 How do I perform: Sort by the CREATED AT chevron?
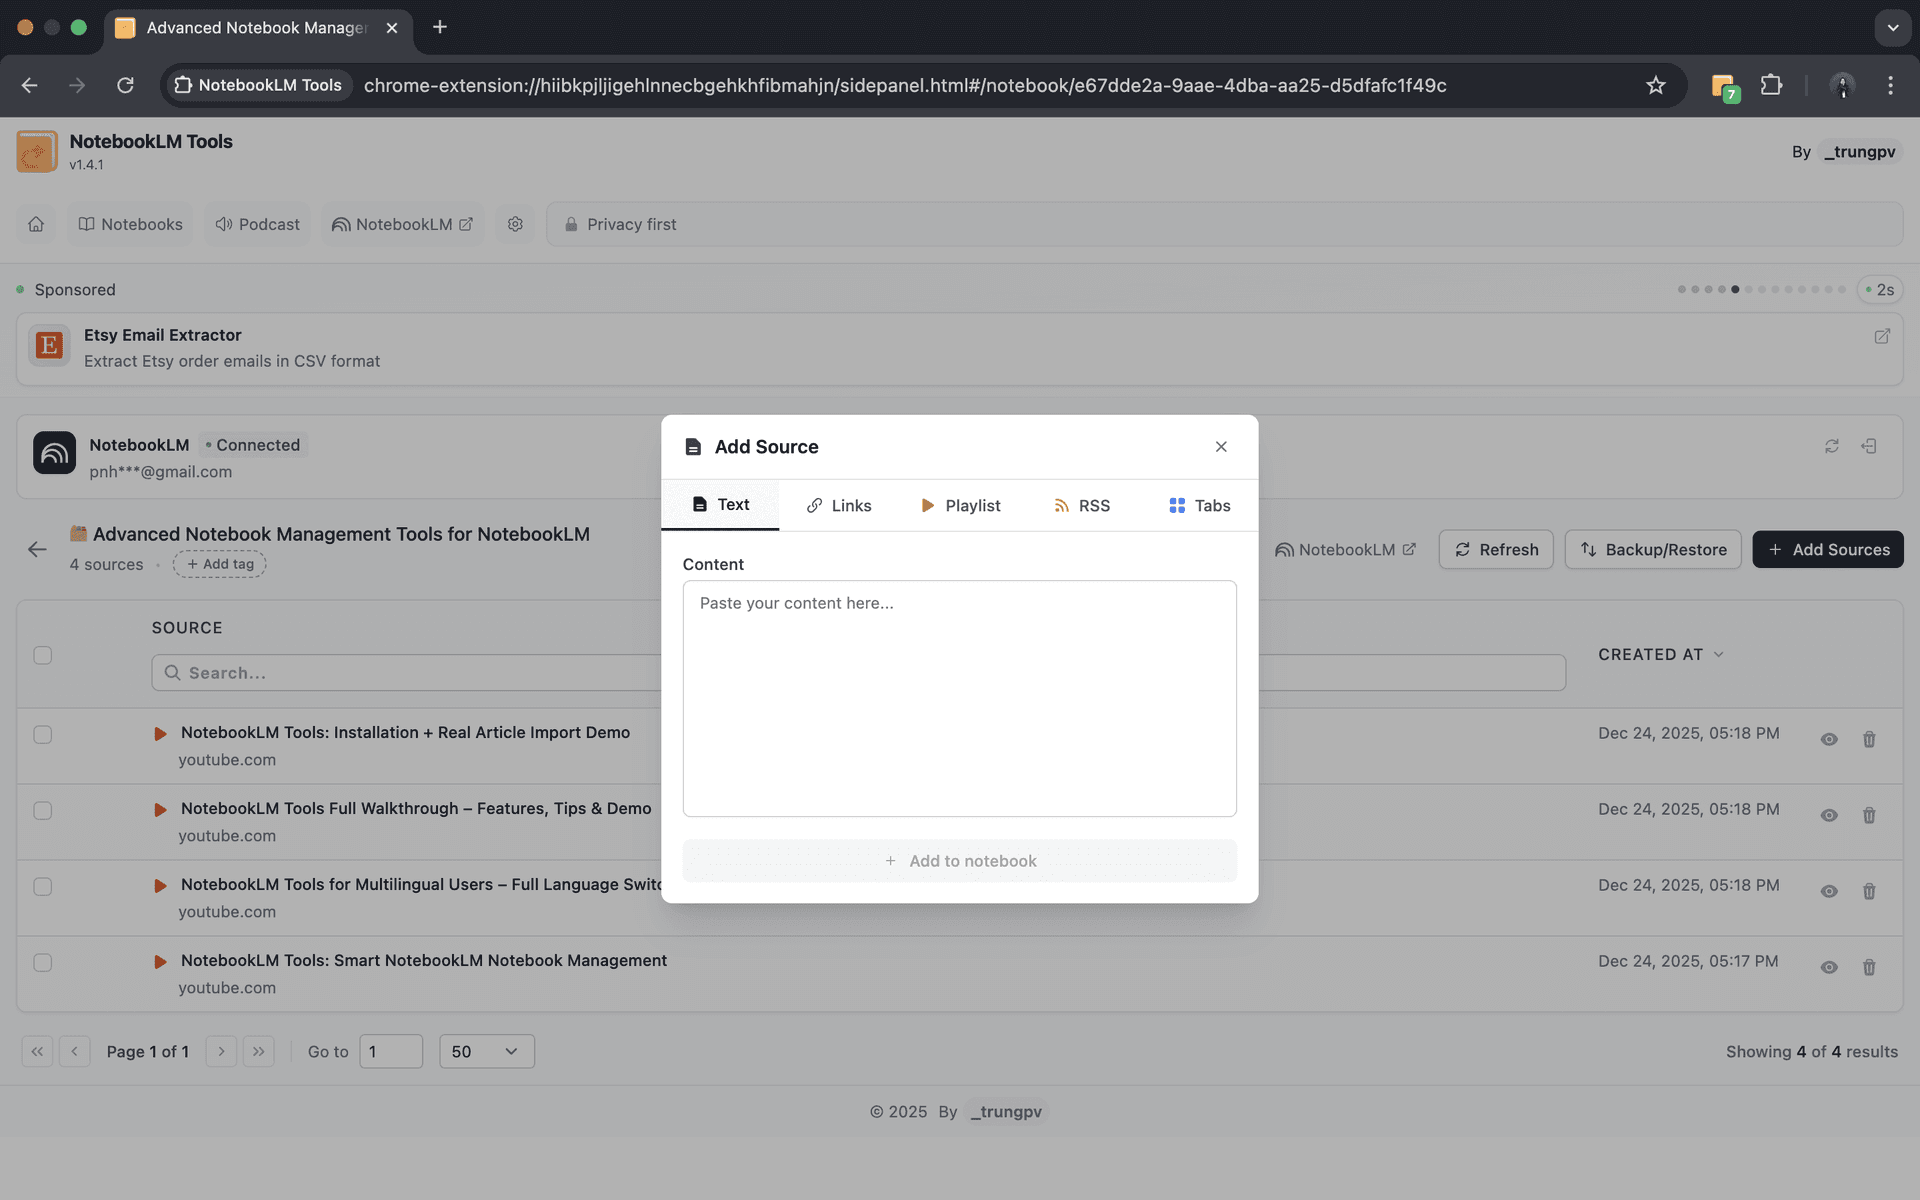pyautogui.click(x=1719, y=655)
